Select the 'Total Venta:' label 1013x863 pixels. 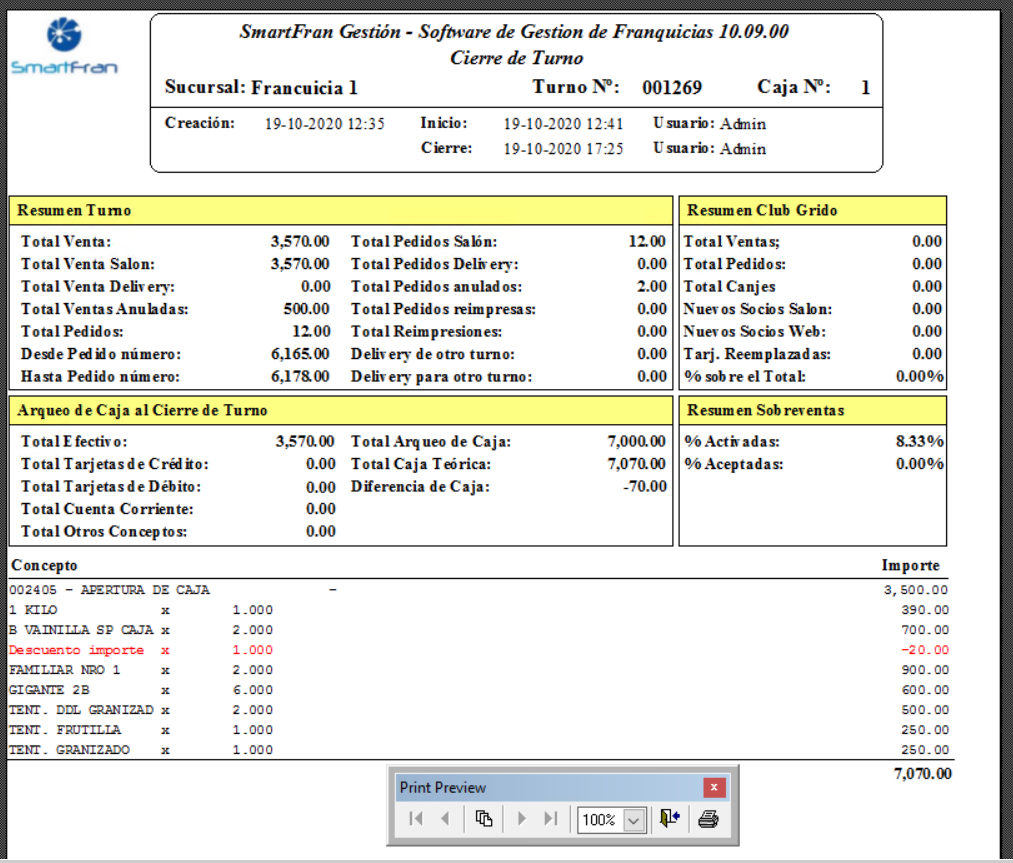tap(66, 242)
